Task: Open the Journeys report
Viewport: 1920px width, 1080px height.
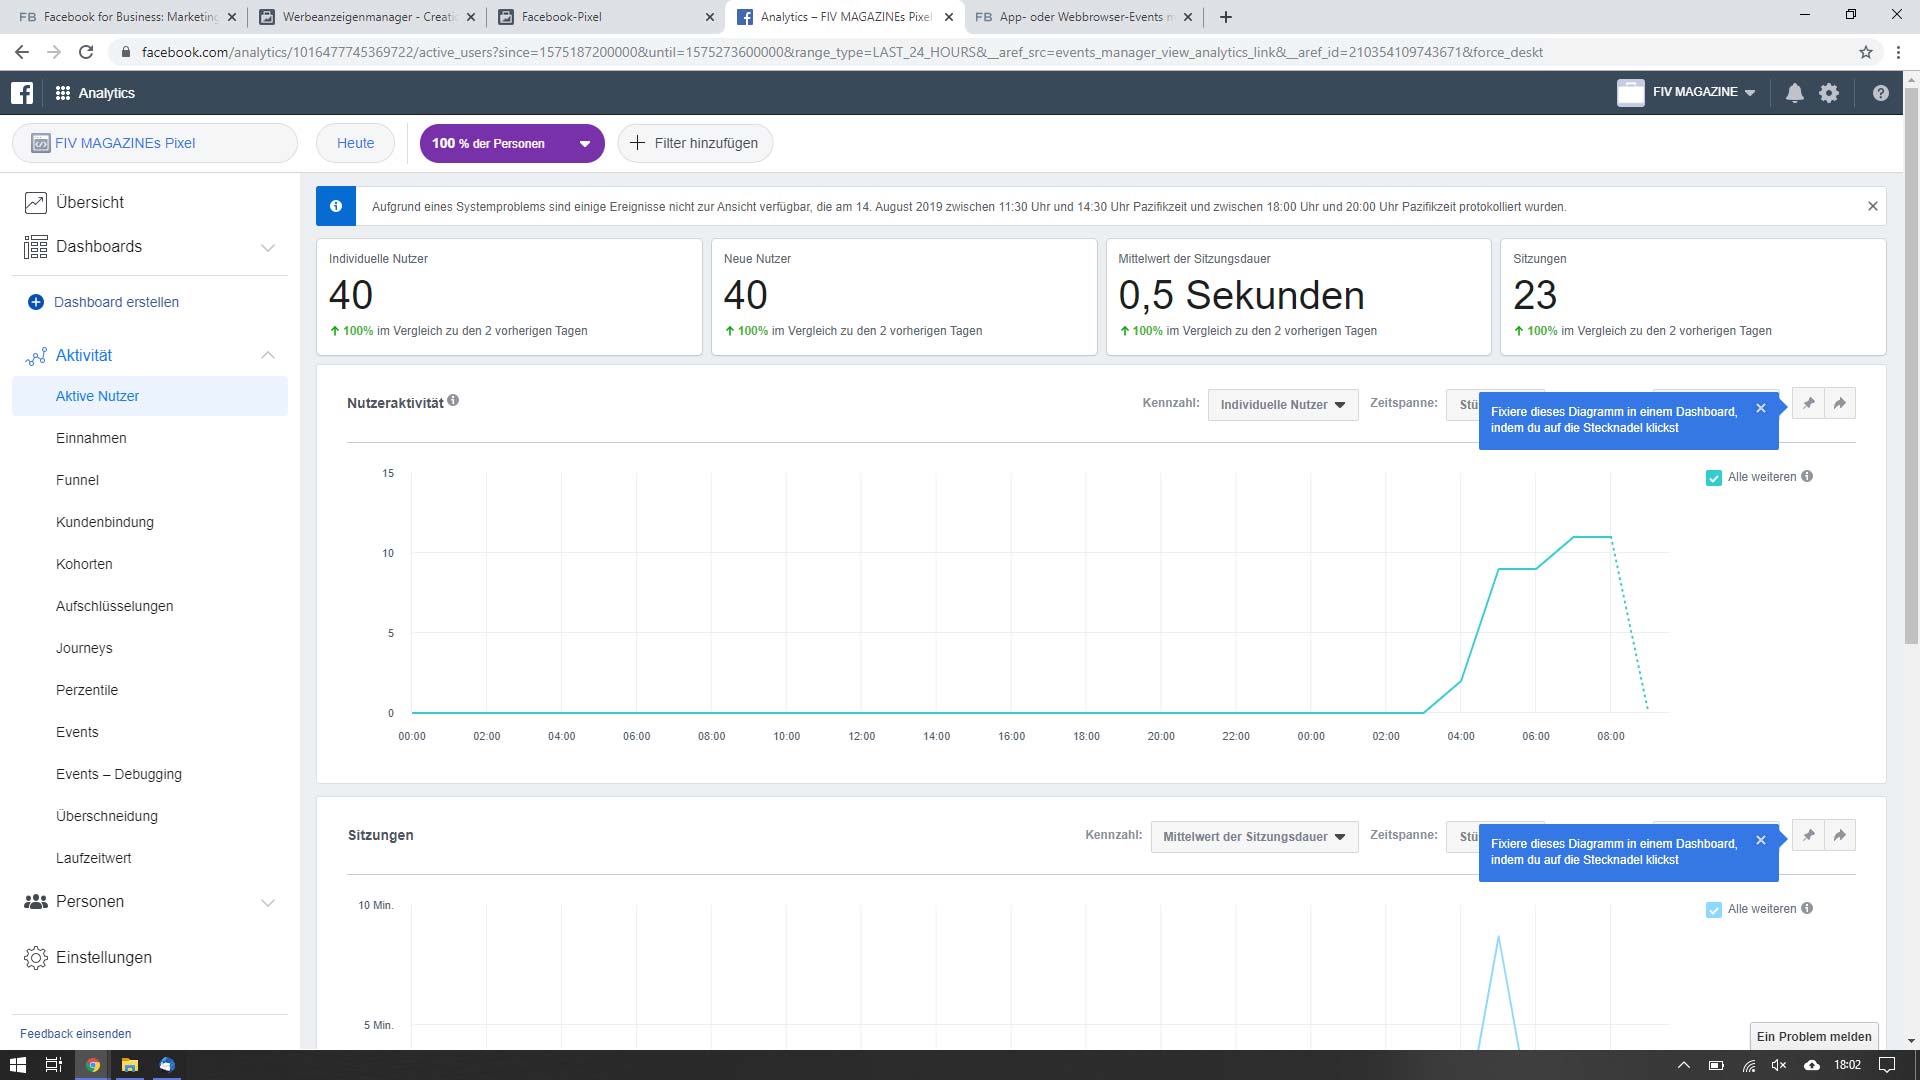Action: pyautogui.click(x=84, y=648)
